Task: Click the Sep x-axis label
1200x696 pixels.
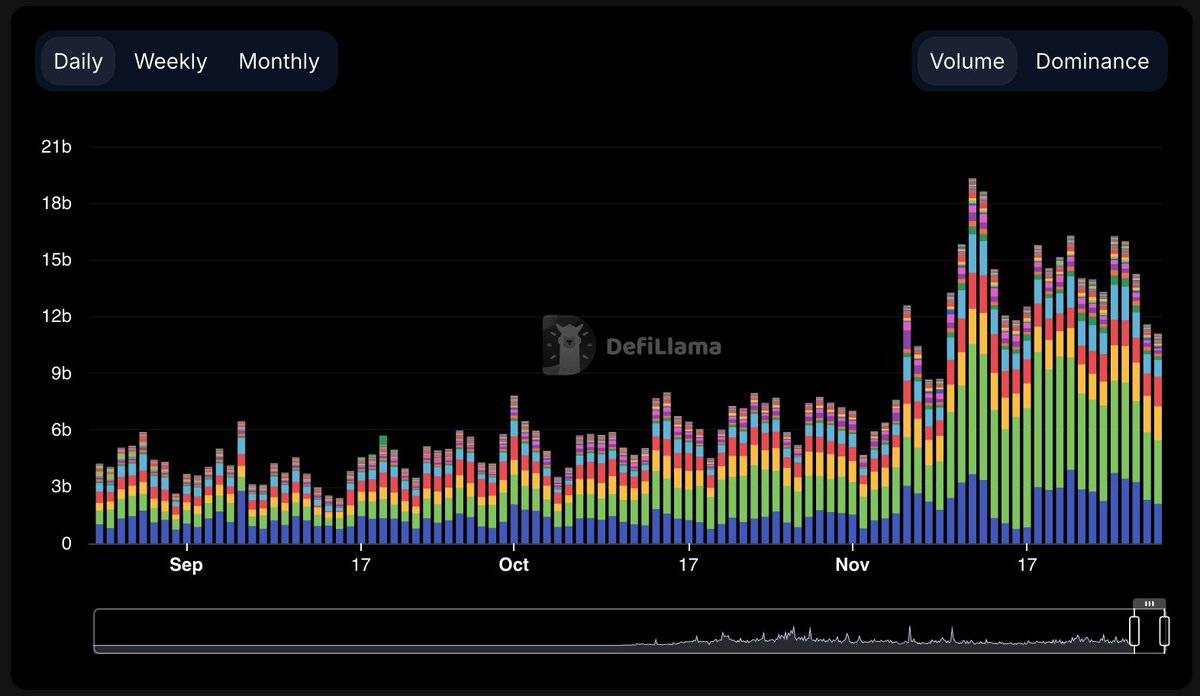Action: (186, 565)
